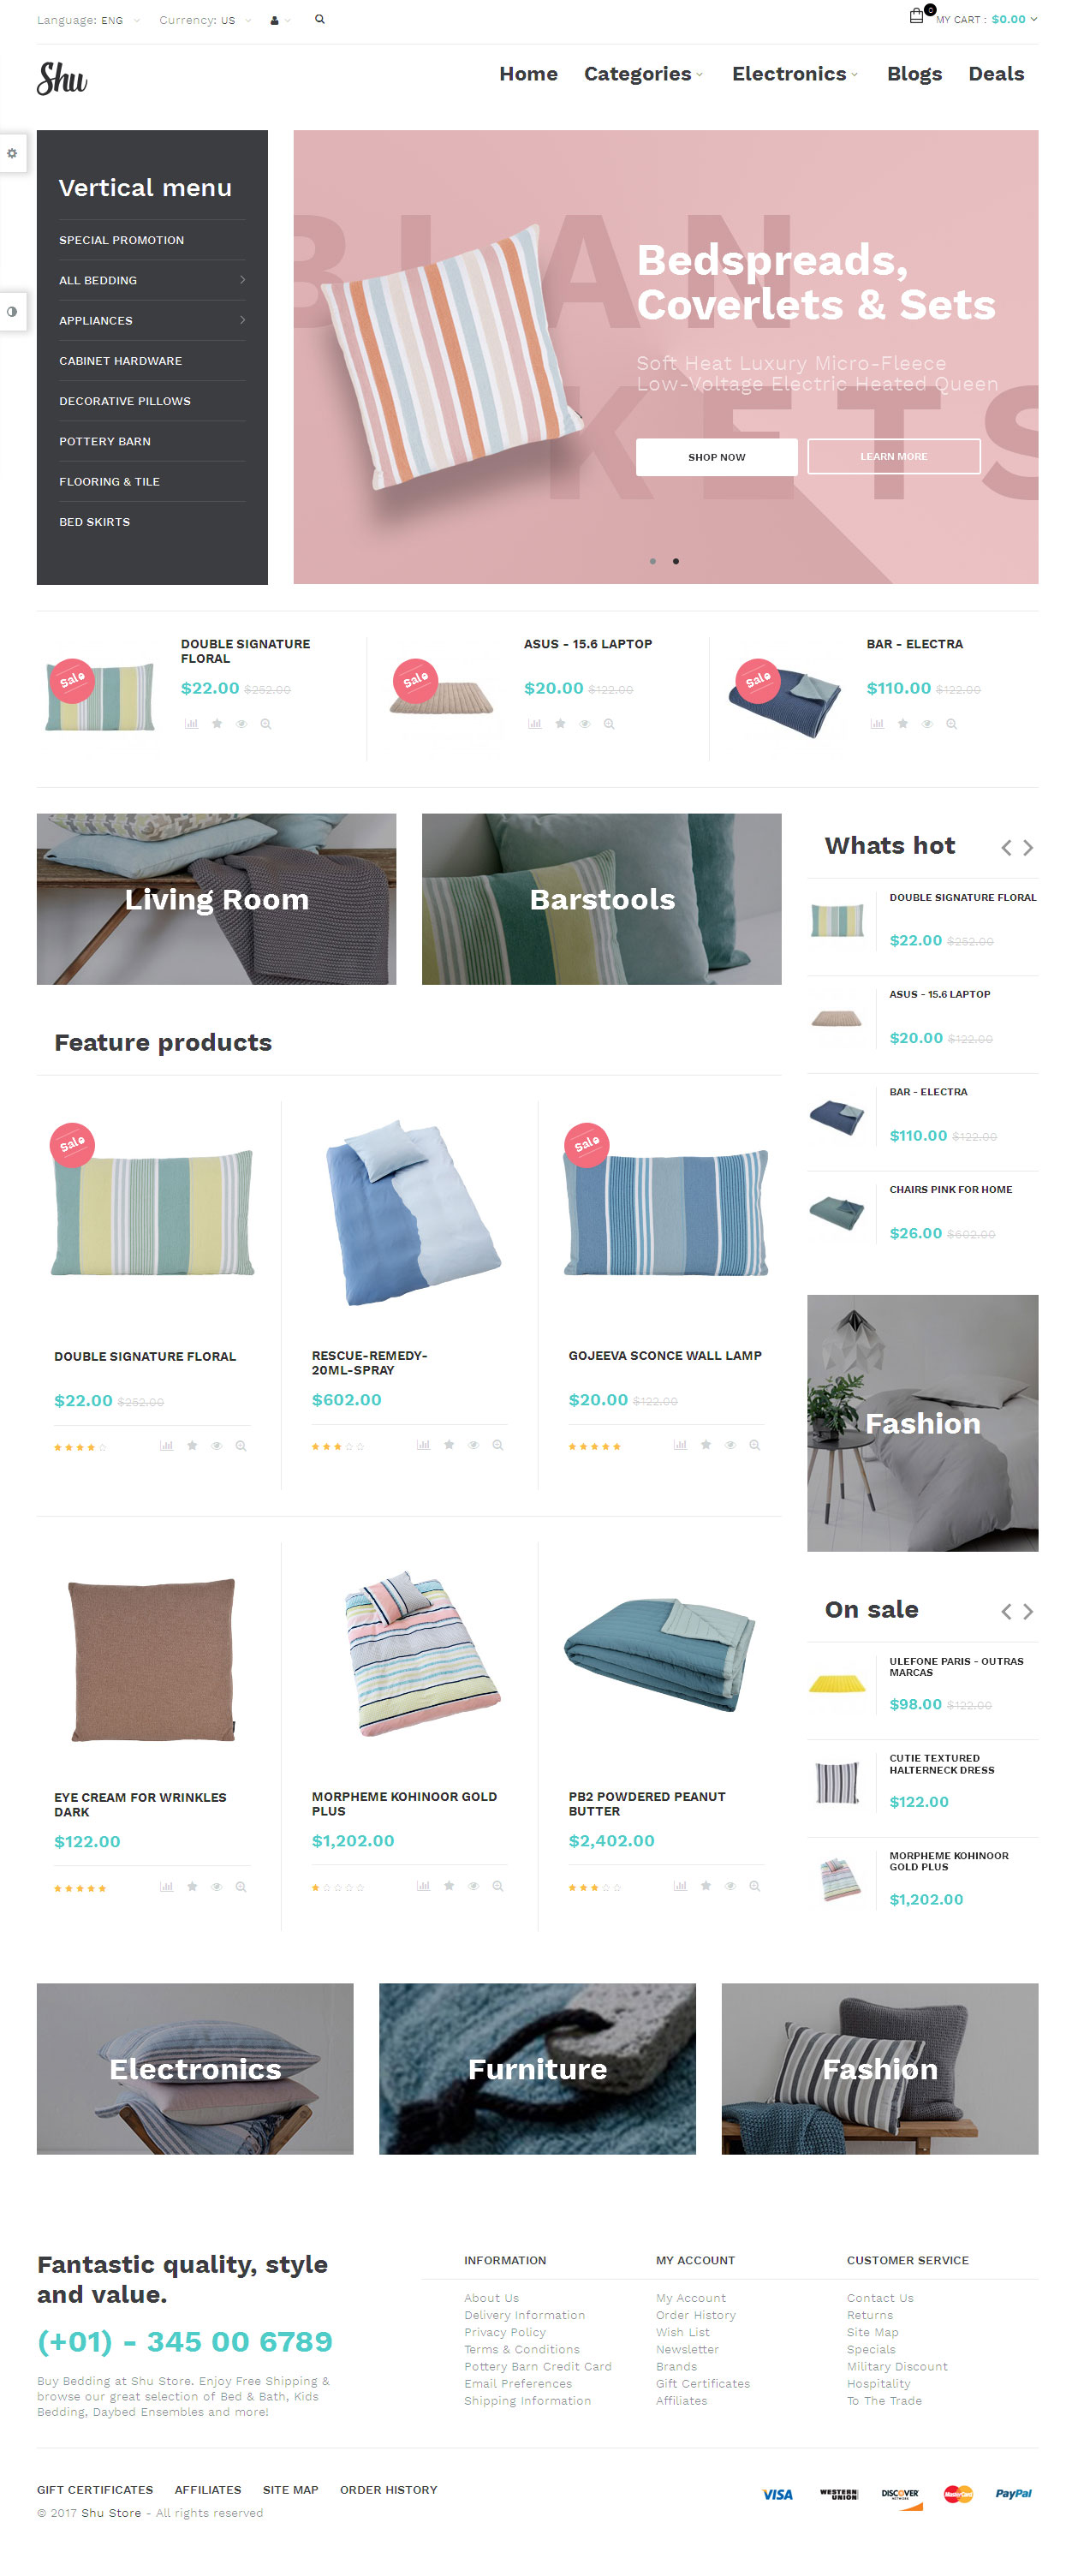The image size is (1078, 2576).
Task: Toggle the contrast half-circle icon on left edge
Action: pos(12,311)
